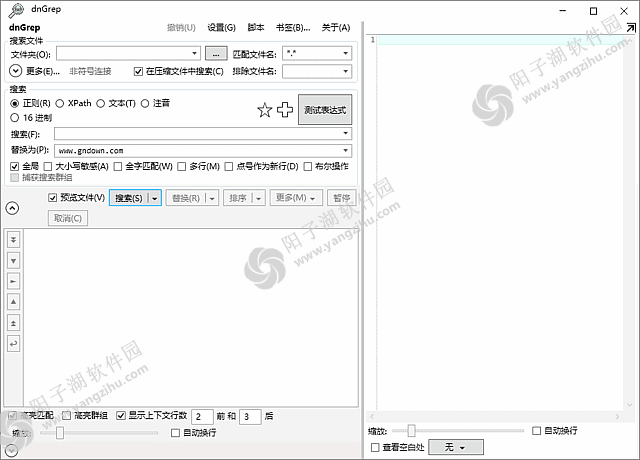
Task: Toggle search in archives checkbox
Action: (138, 71)
